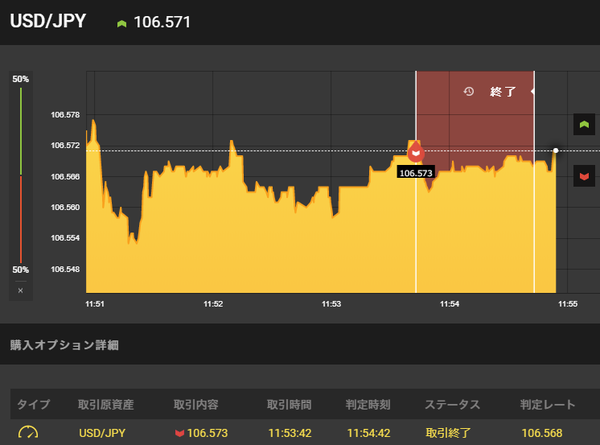
Task: Click the 106.560 price axis label
Action: [65, 207]
